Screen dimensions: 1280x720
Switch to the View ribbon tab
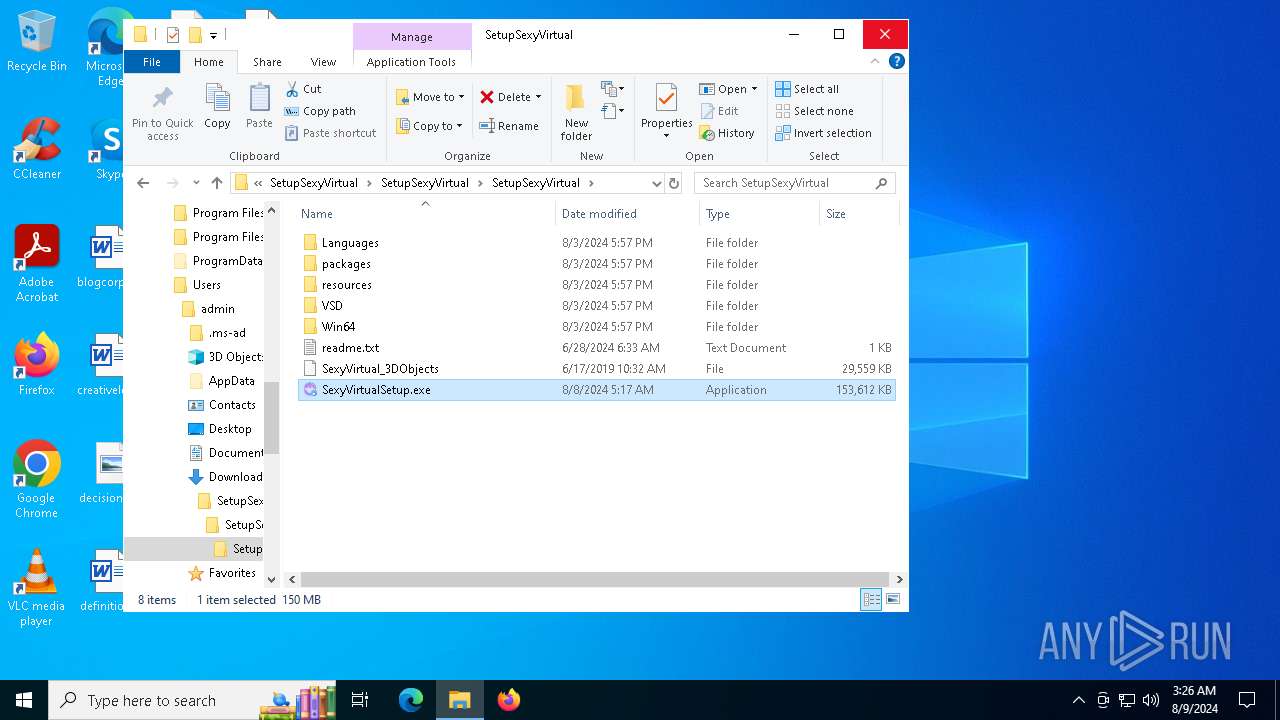pos(323,62)
